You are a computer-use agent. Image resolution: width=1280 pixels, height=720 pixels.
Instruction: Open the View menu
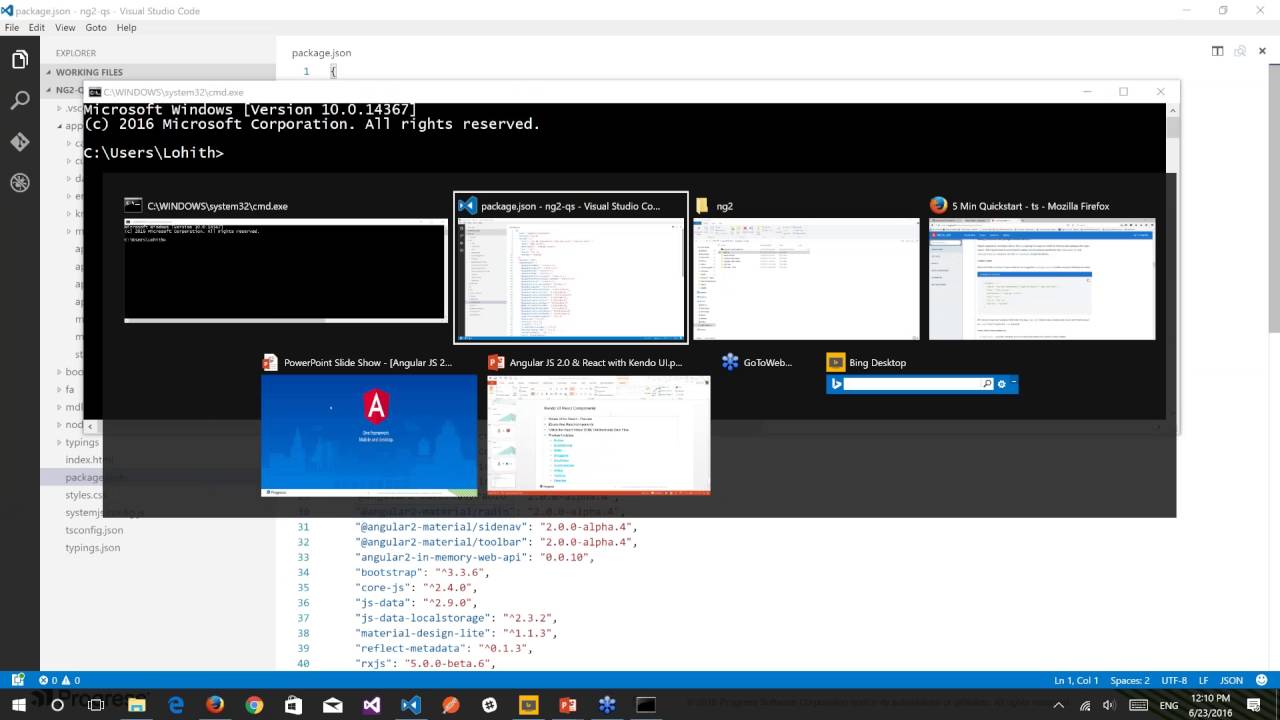click(65, 28)
